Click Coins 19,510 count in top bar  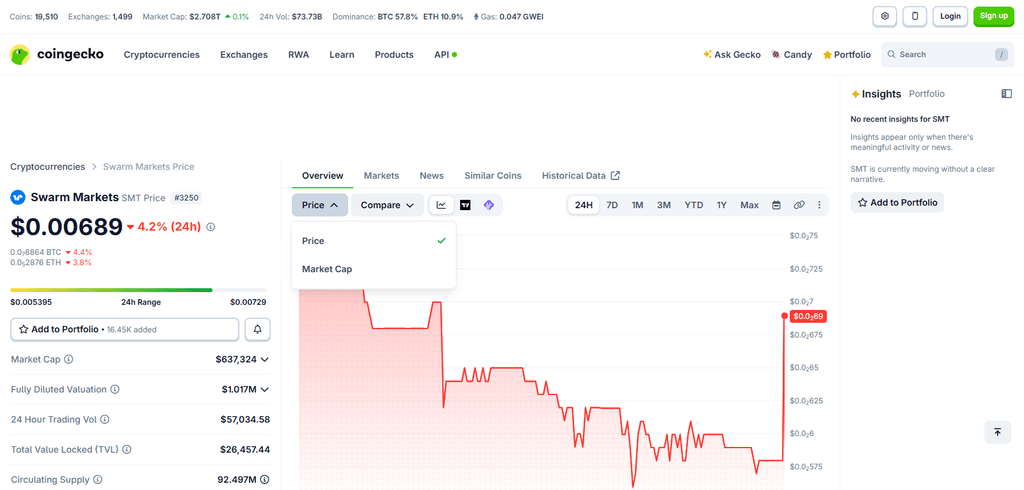tap(33, 16)
